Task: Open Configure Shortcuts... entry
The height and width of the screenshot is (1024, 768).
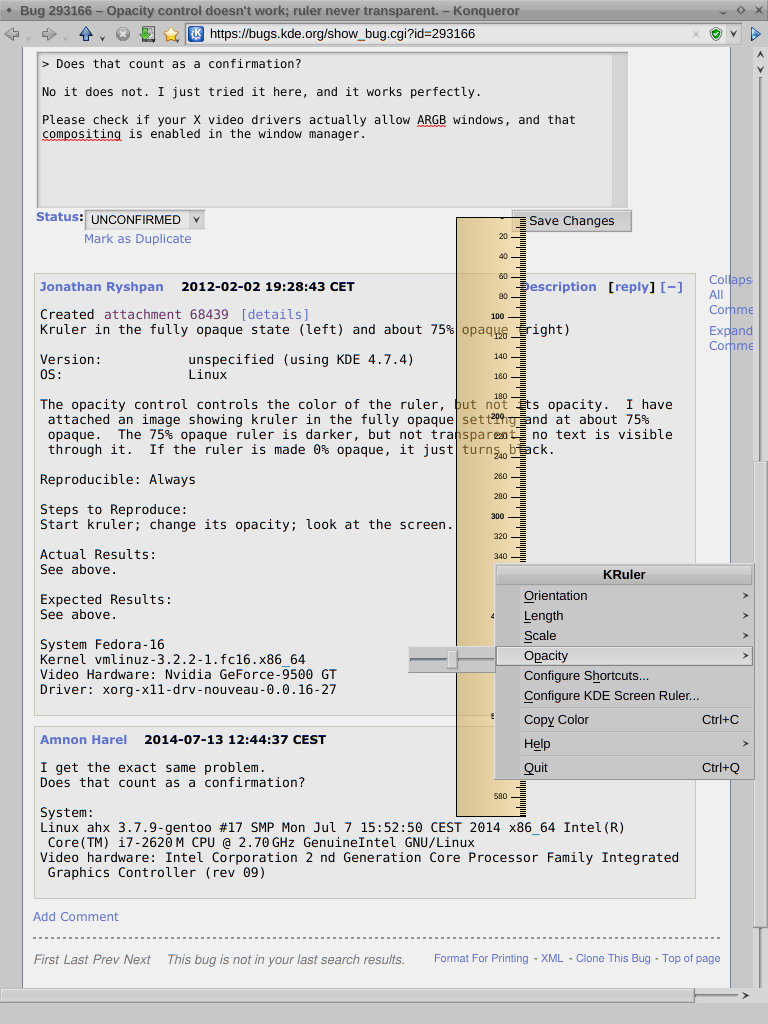Action: pos(624,676)
